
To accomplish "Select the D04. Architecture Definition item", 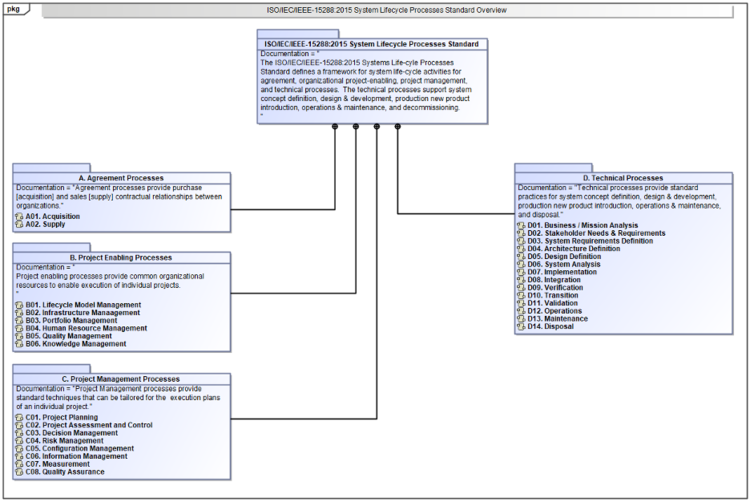I will pos(573,249).
